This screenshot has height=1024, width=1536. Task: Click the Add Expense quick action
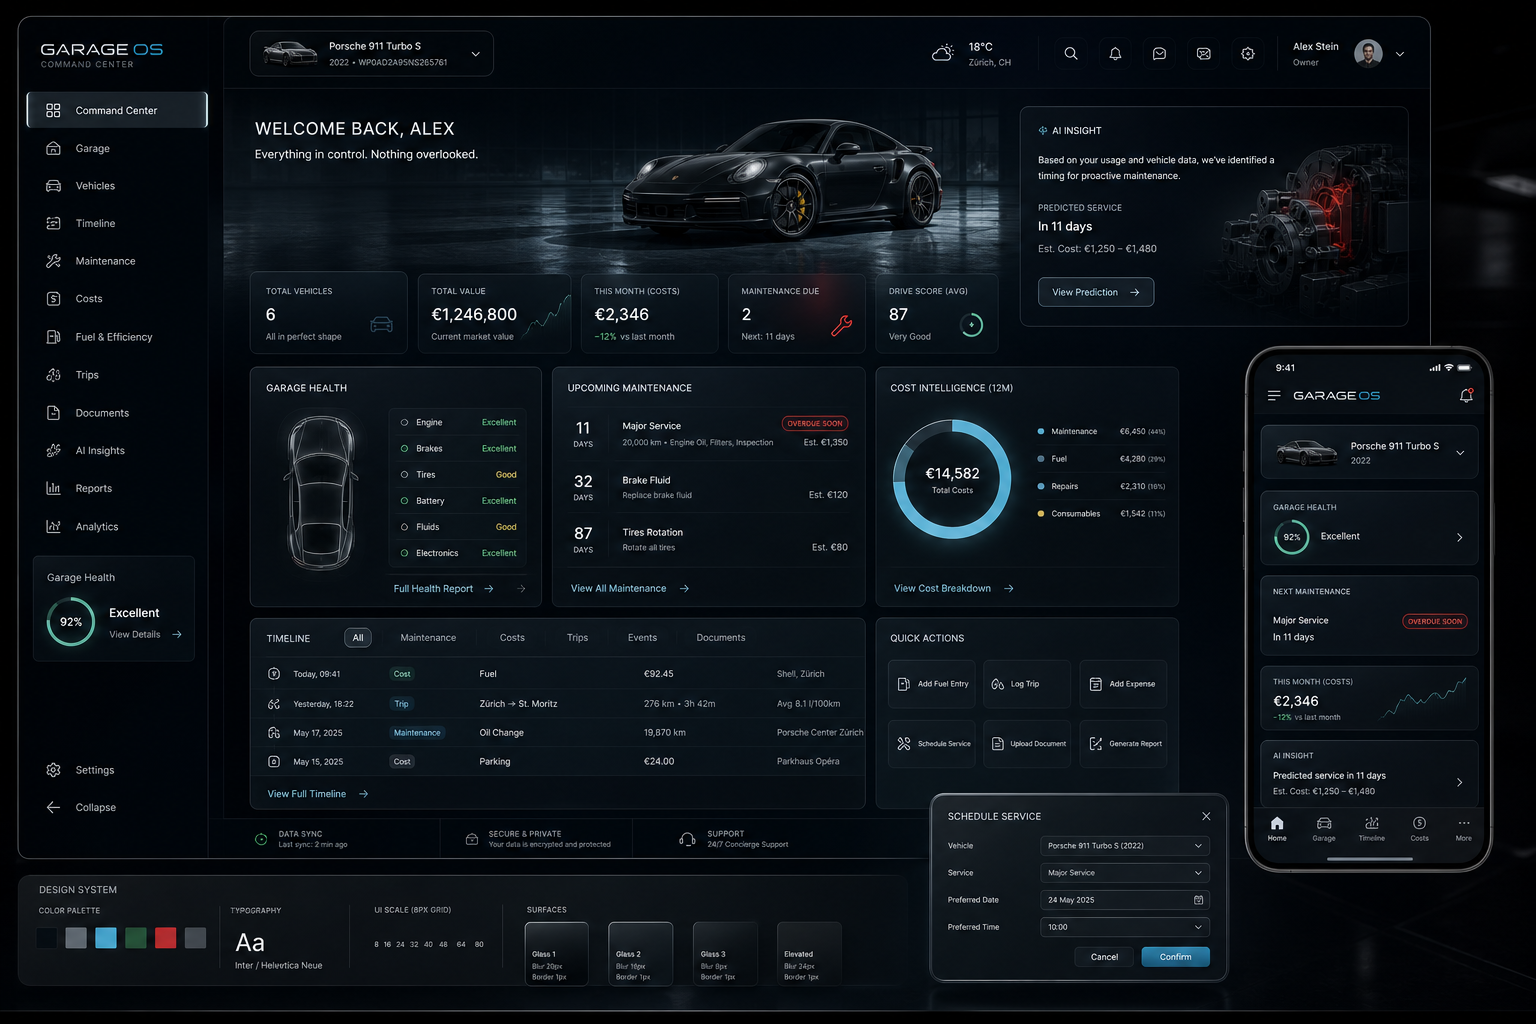1123,684
